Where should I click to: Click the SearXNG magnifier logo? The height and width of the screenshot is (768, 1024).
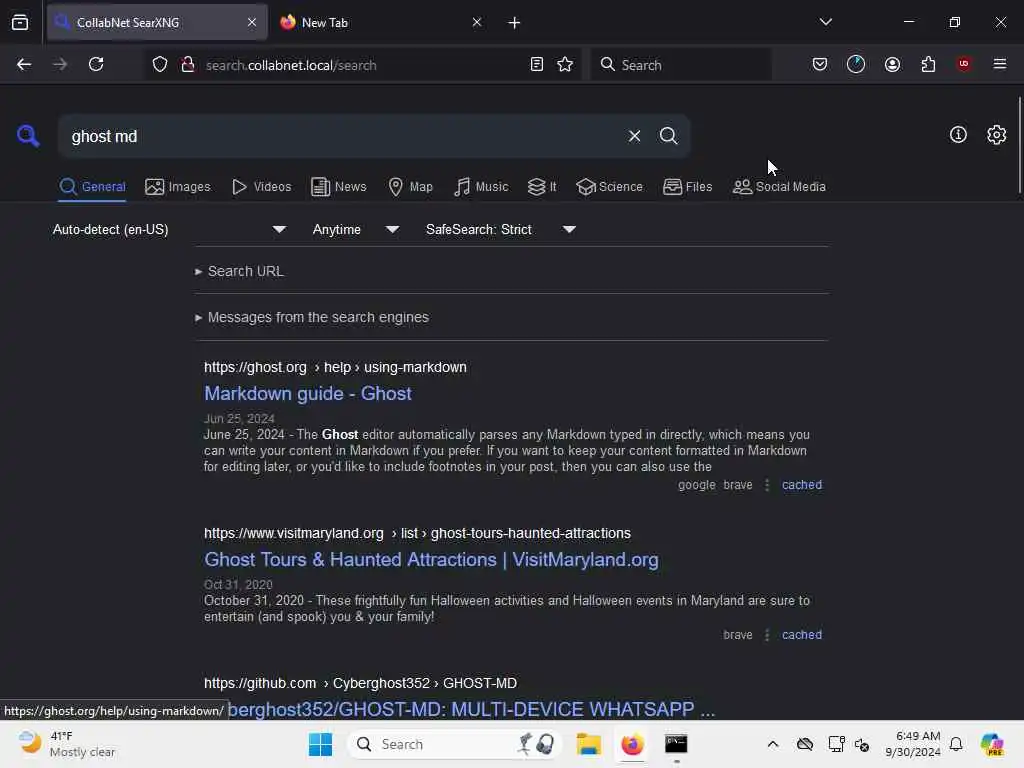coord(28,136)
